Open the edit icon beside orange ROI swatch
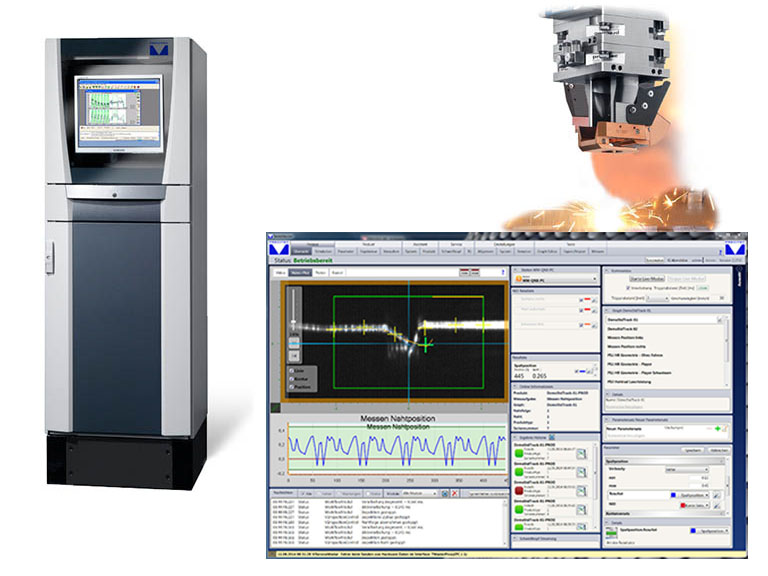This screenshot has width=768, height=576. [595, 326]
